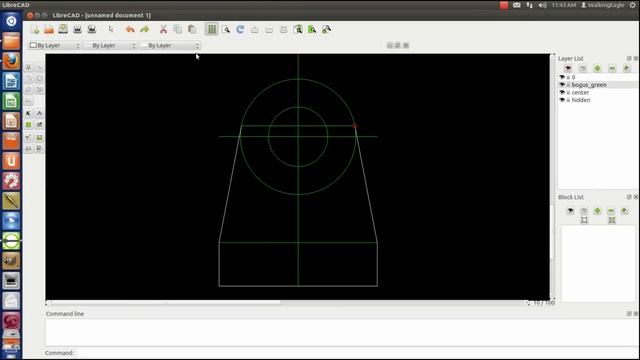640x360 pixels.
Task: Launch Firefox from the dock
Action: [11, 61]
